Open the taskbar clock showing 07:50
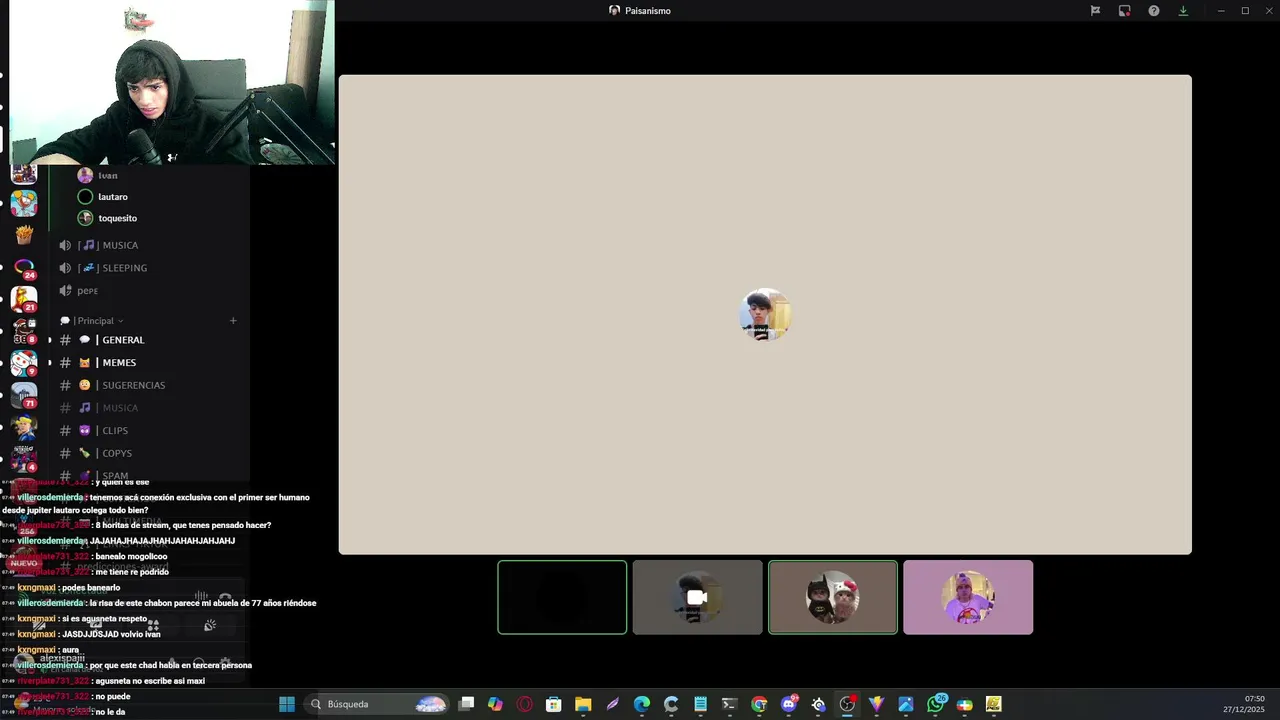 [1244, 704]
